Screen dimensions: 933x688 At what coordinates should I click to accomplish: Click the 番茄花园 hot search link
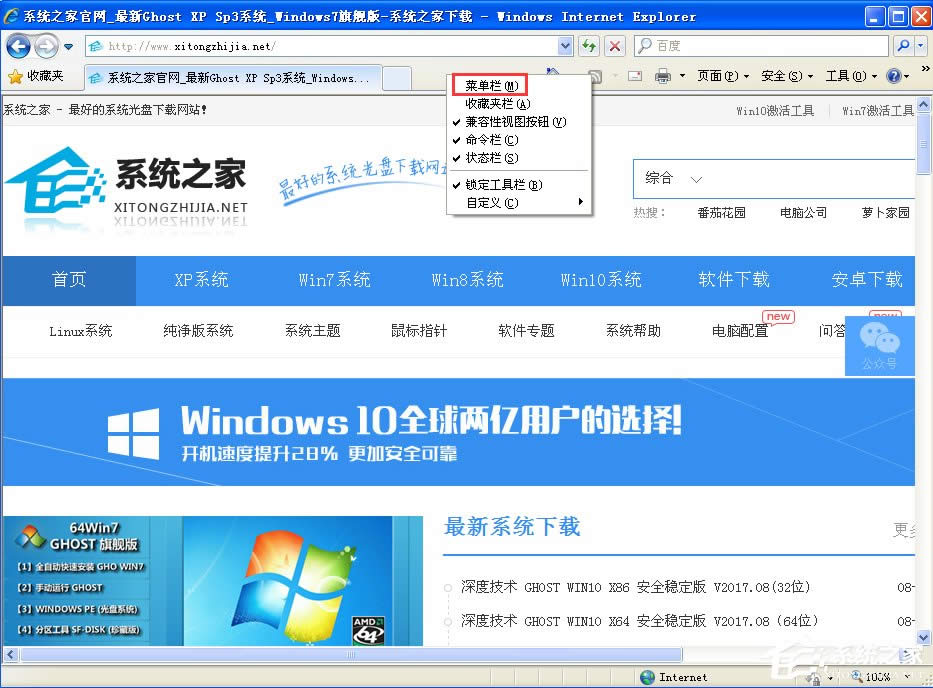pyautogui.click(x=722, y=213)
